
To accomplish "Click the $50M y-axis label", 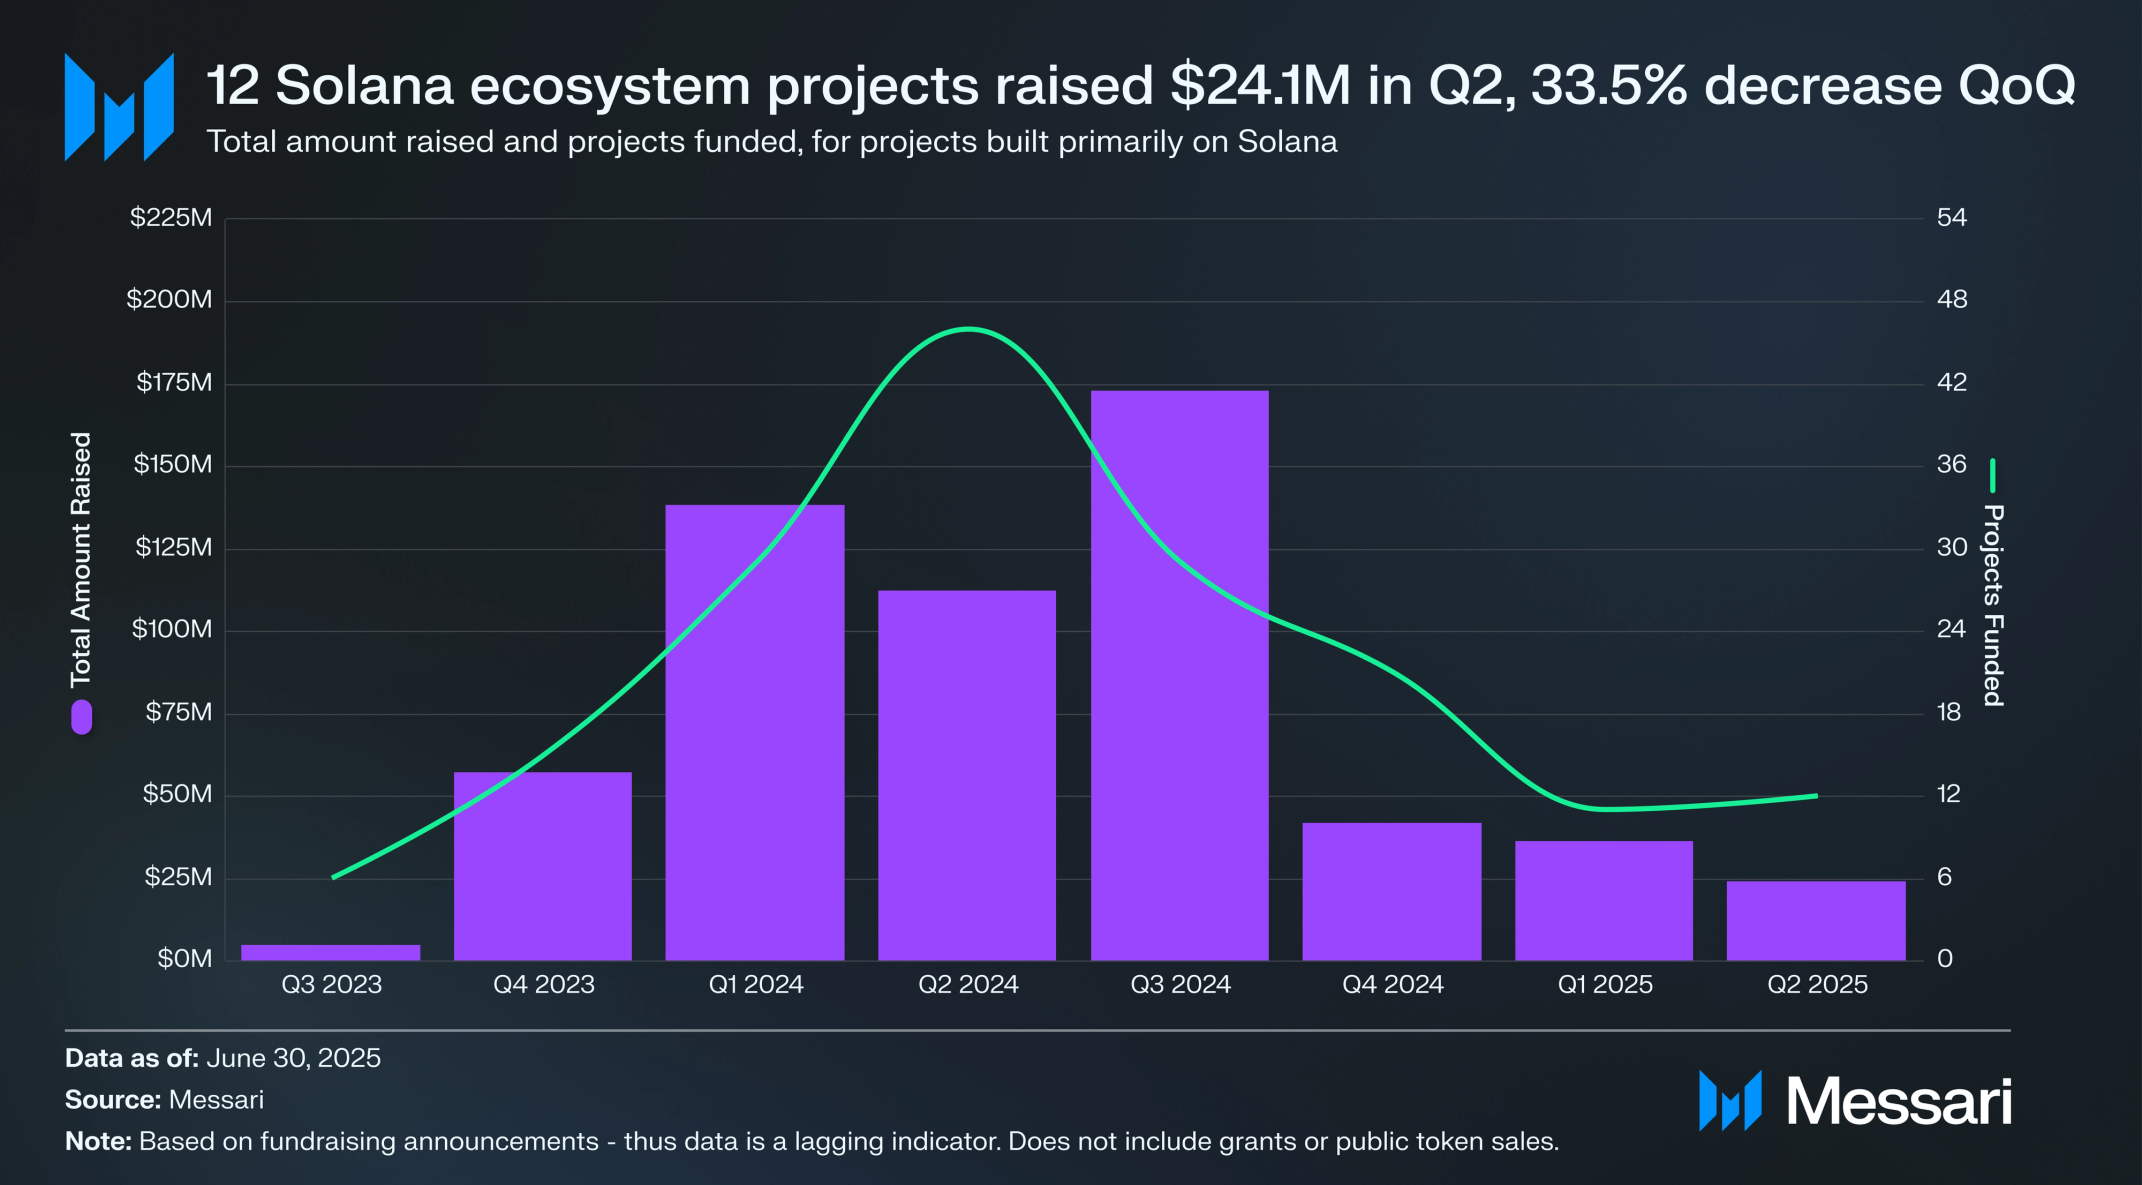I will pyautogui.click(x=177, y=795).
